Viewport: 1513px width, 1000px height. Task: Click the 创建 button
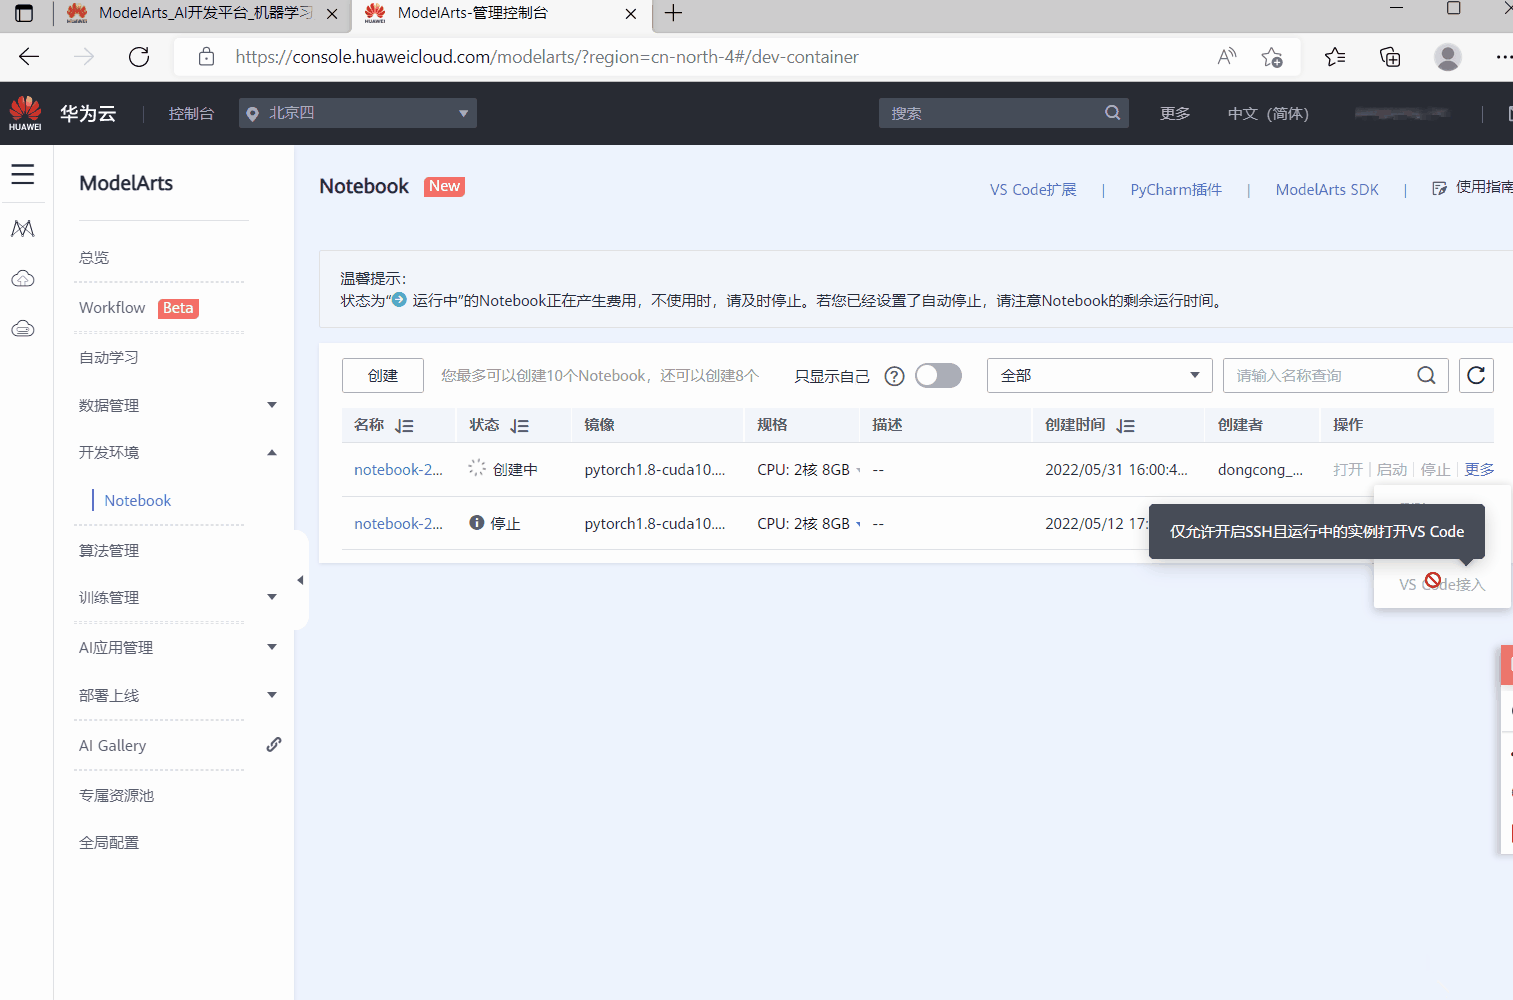click(x=382, y=375)
